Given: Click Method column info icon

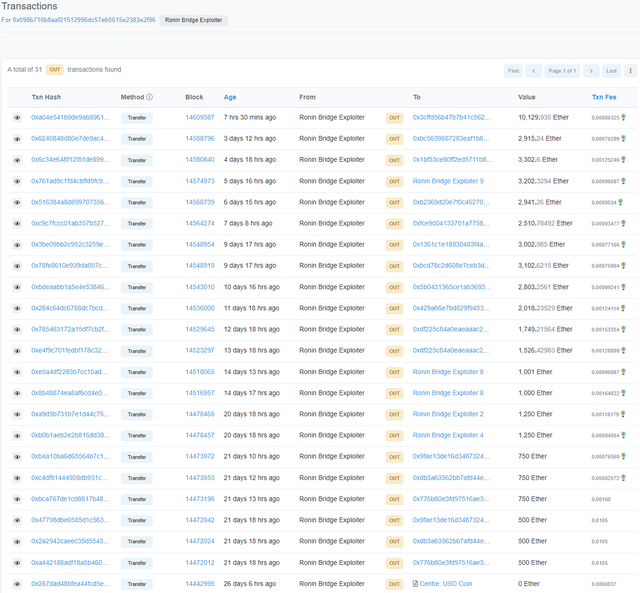Looking at the screenshot, I should click(x=149, y=97).
